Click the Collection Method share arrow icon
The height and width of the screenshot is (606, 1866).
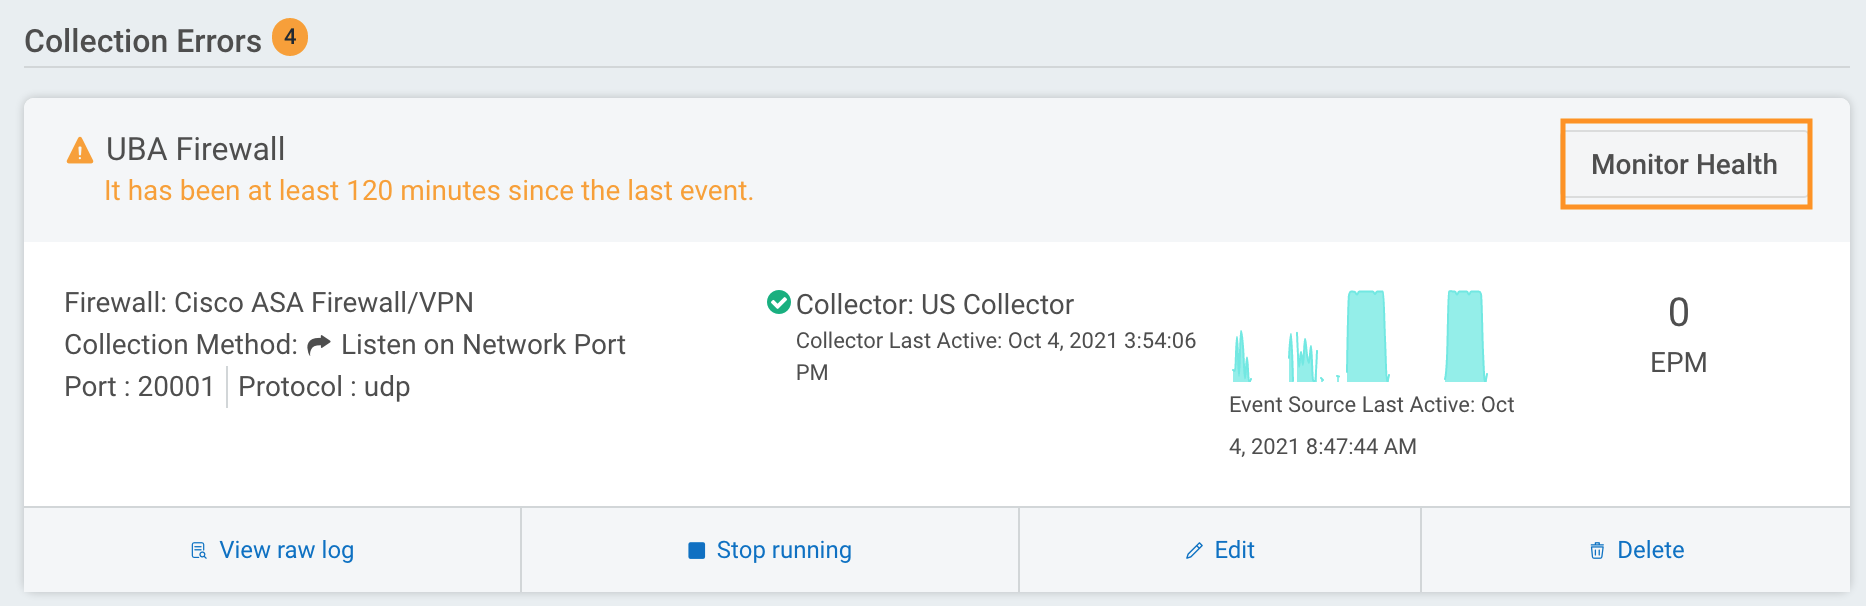tap(319, 345)
